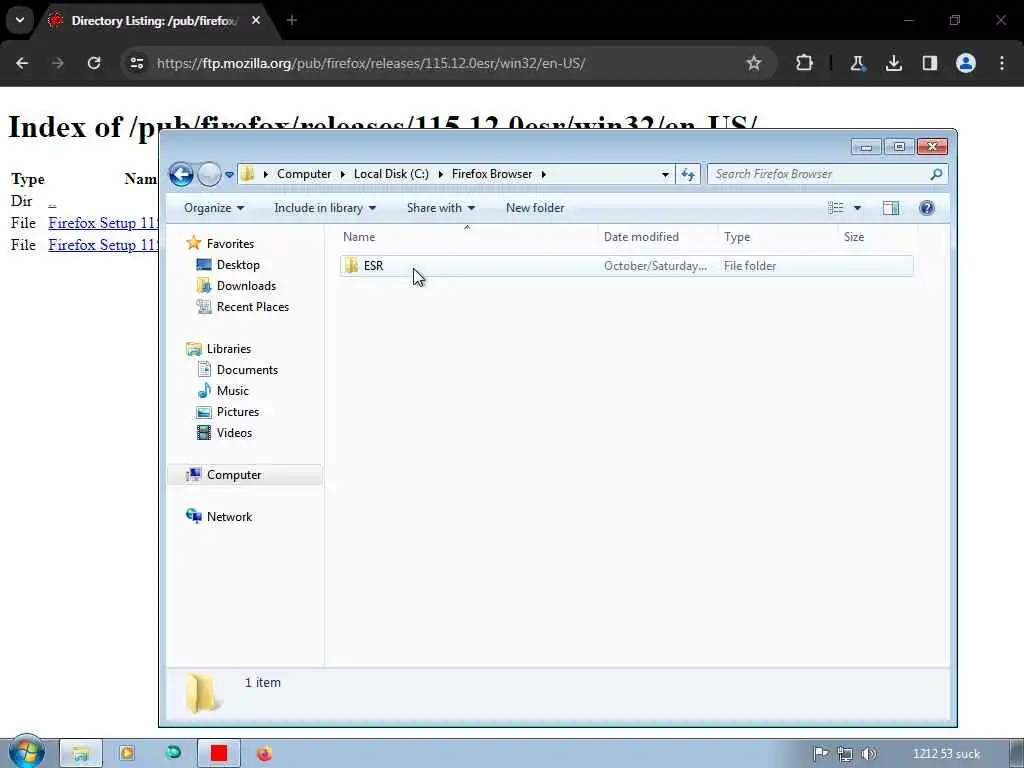The width and height of the screenshot is (1024, 768).
Task: Open the Share with menu
Action: tap(441, 208)
